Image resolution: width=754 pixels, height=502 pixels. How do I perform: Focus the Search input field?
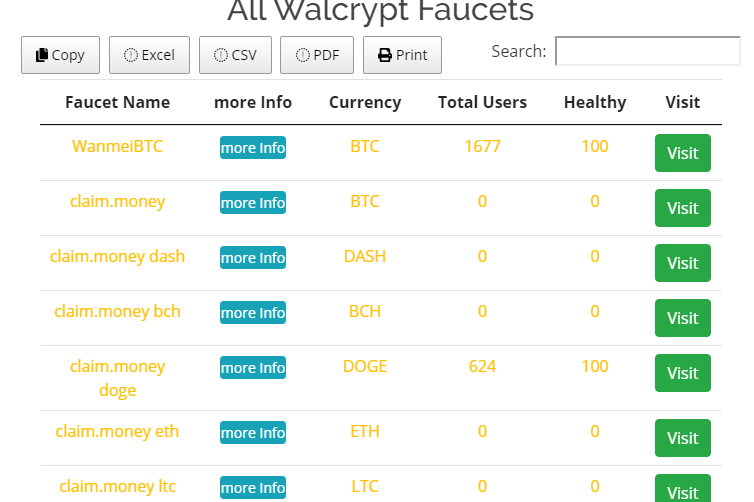[647, 51]
